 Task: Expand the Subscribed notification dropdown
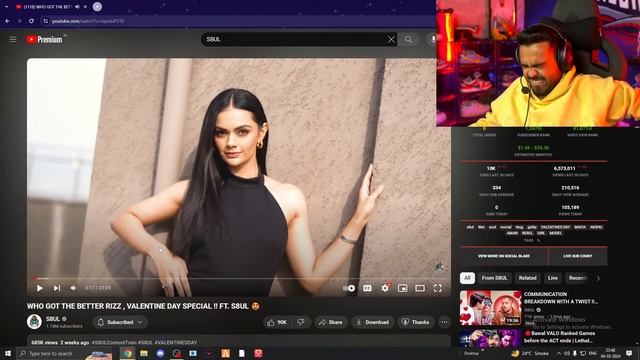(x=120, y=322)
